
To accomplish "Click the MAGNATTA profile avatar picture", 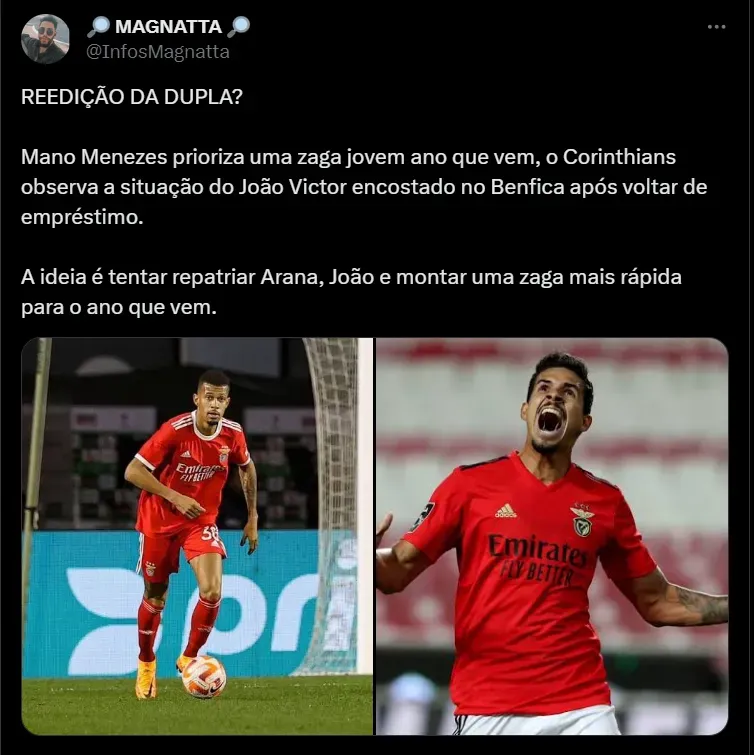I will click(45, 39).
